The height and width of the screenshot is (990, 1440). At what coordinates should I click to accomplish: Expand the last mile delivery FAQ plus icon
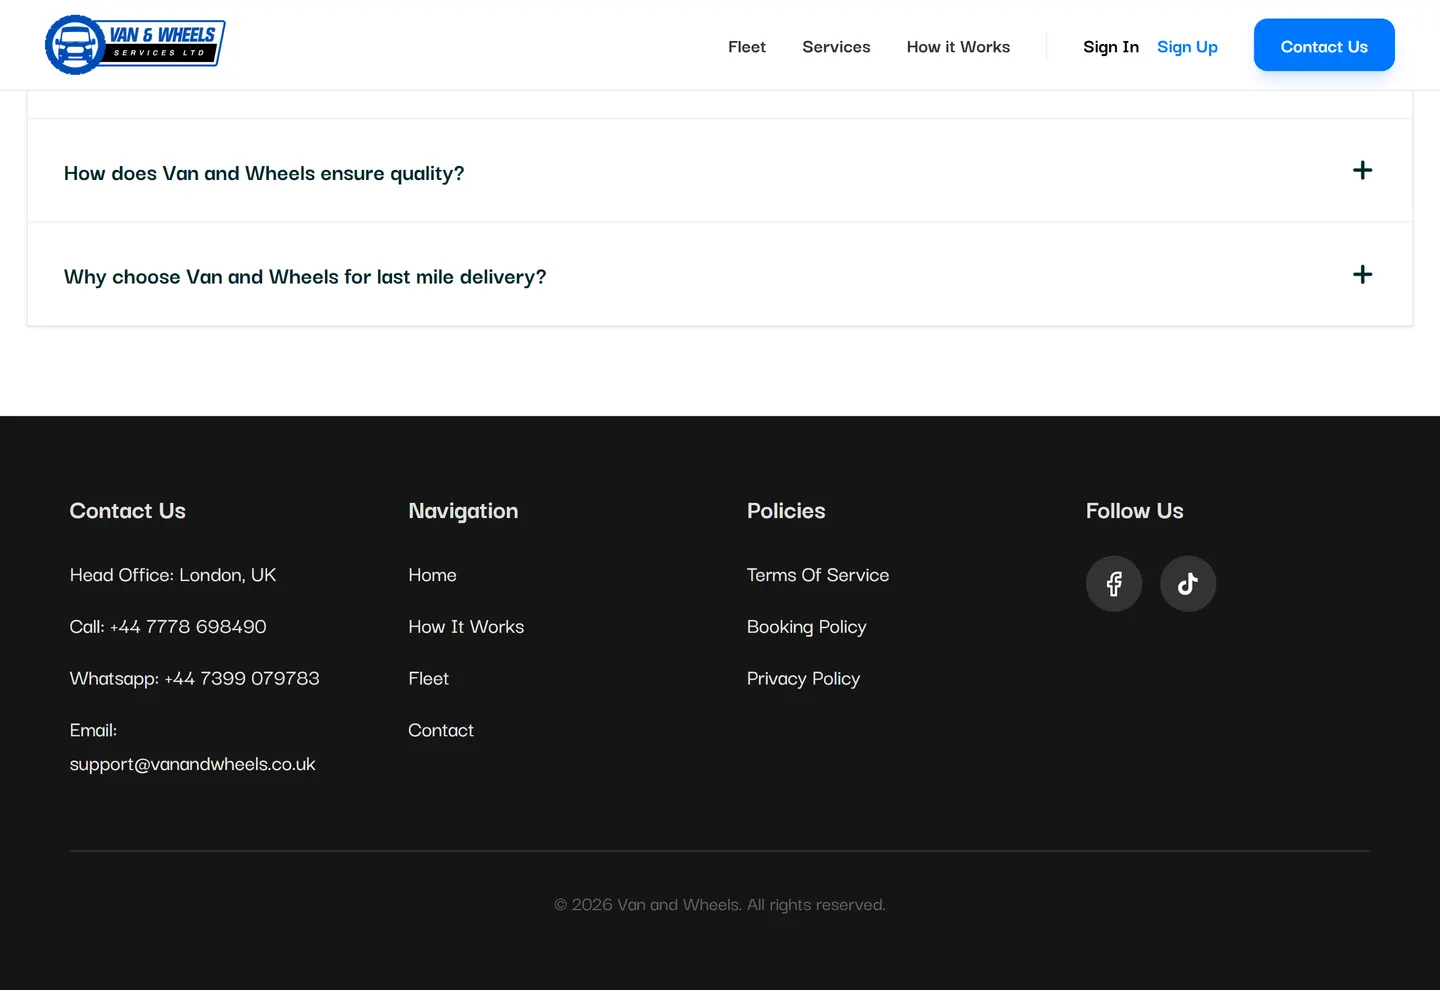click(x=1362, y=275)
